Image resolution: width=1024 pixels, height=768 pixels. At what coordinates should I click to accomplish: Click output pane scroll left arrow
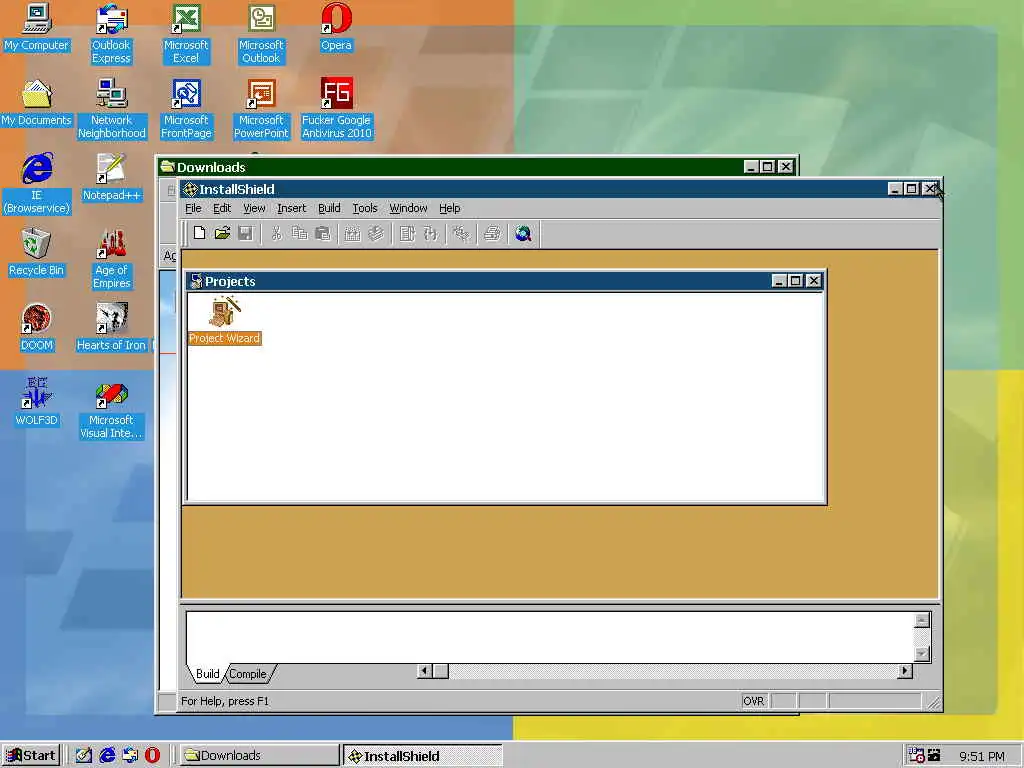(424, 671)
